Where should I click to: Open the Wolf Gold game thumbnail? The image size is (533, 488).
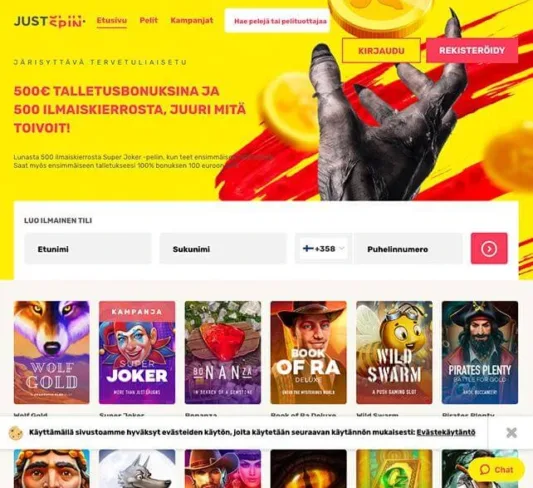pos(52,352)
